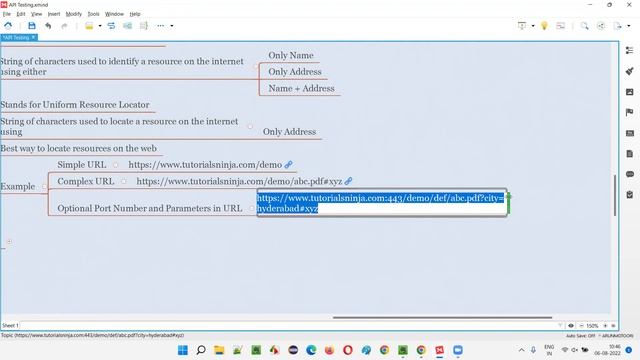Open the Notes page icon in the sidebar
640x360 pixels.
[629, 153]
